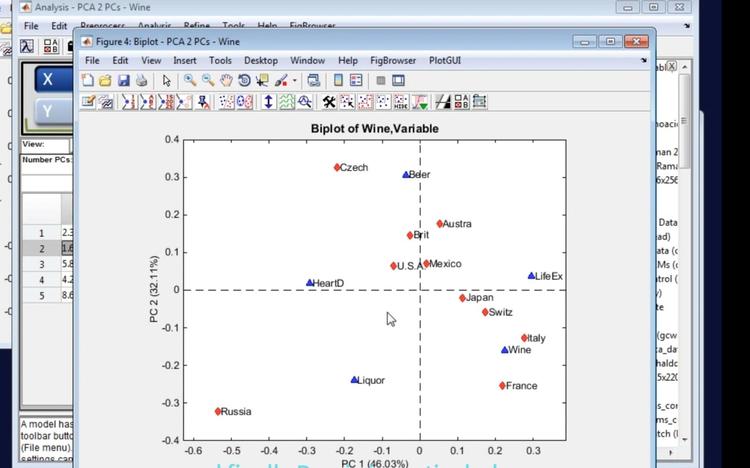Viewport: 750px width, 468px height.
Task: Click the X block button in Analysis window
Action: tap(54, 79)
